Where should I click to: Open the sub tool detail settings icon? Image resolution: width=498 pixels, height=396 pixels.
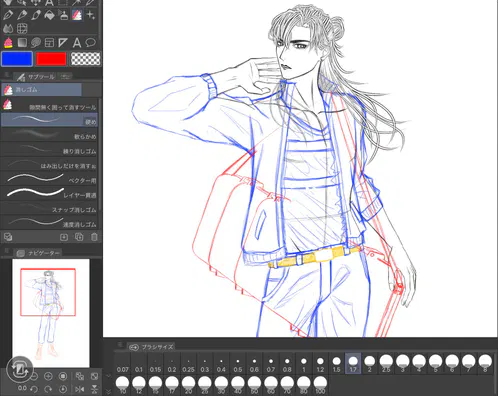(x=8, y=237)
